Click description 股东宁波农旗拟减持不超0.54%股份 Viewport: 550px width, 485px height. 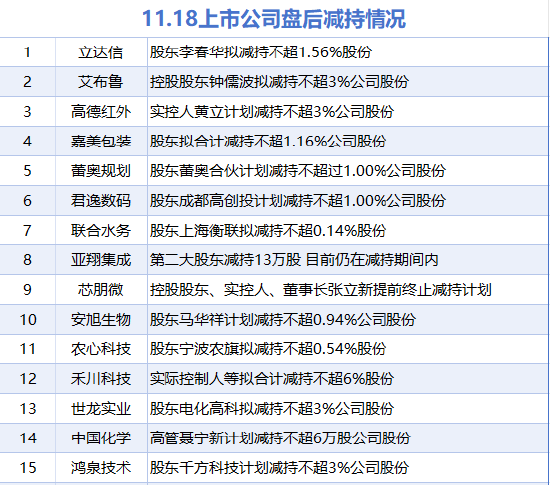coord(268,349)
